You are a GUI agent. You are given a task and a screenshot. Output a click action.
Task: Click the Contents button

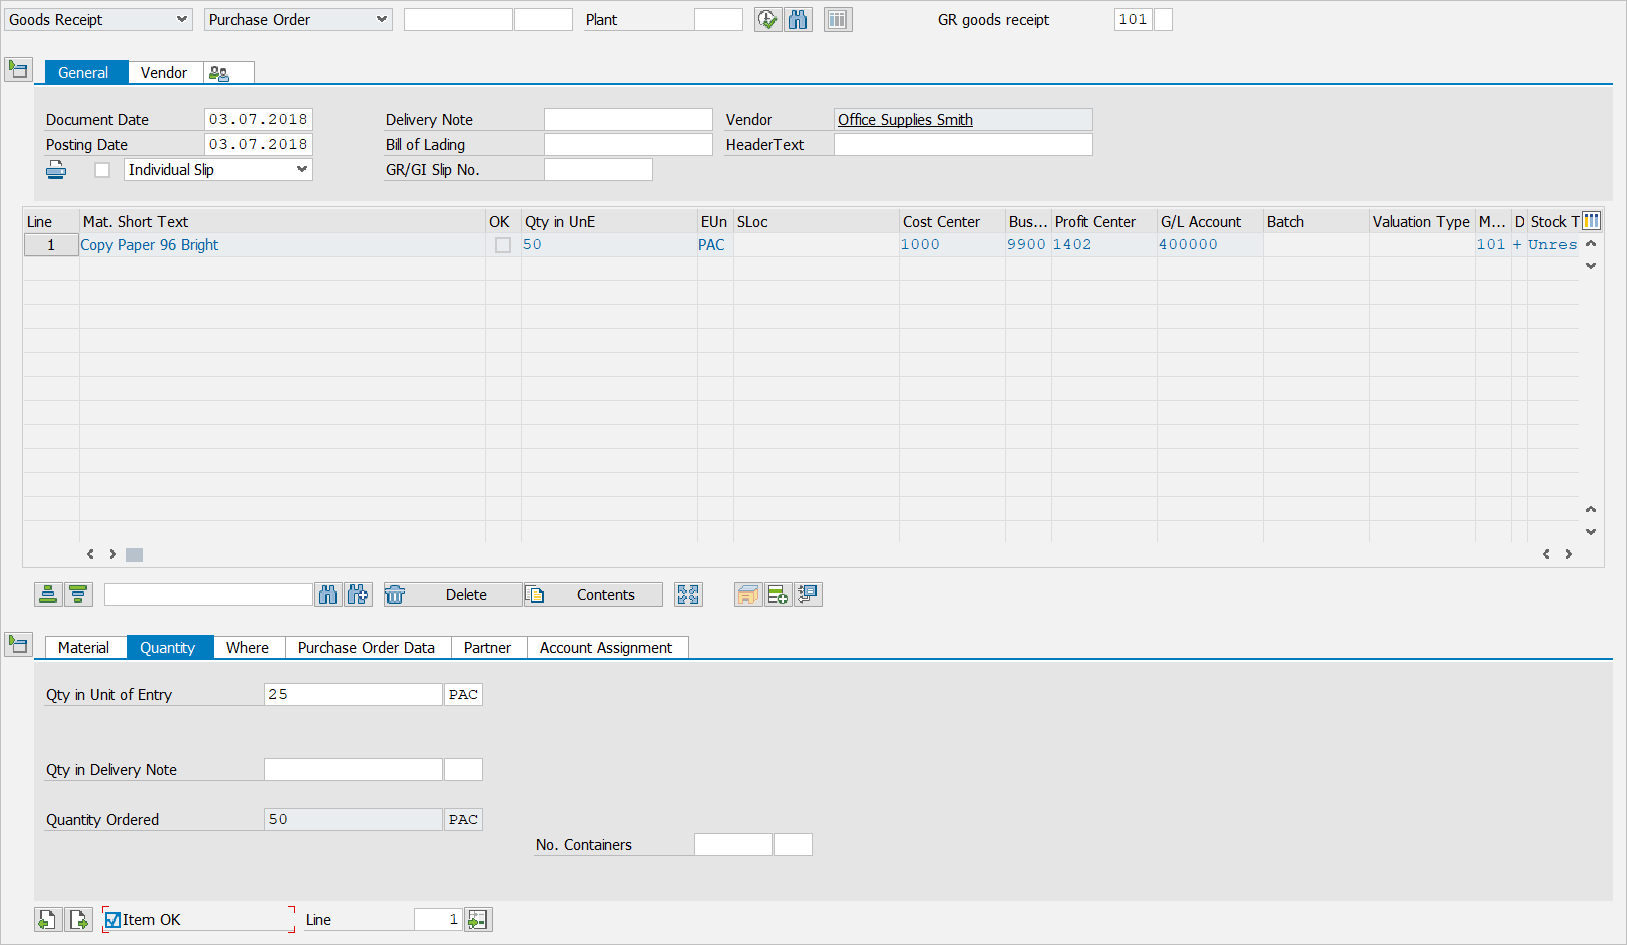coord(593,595)
